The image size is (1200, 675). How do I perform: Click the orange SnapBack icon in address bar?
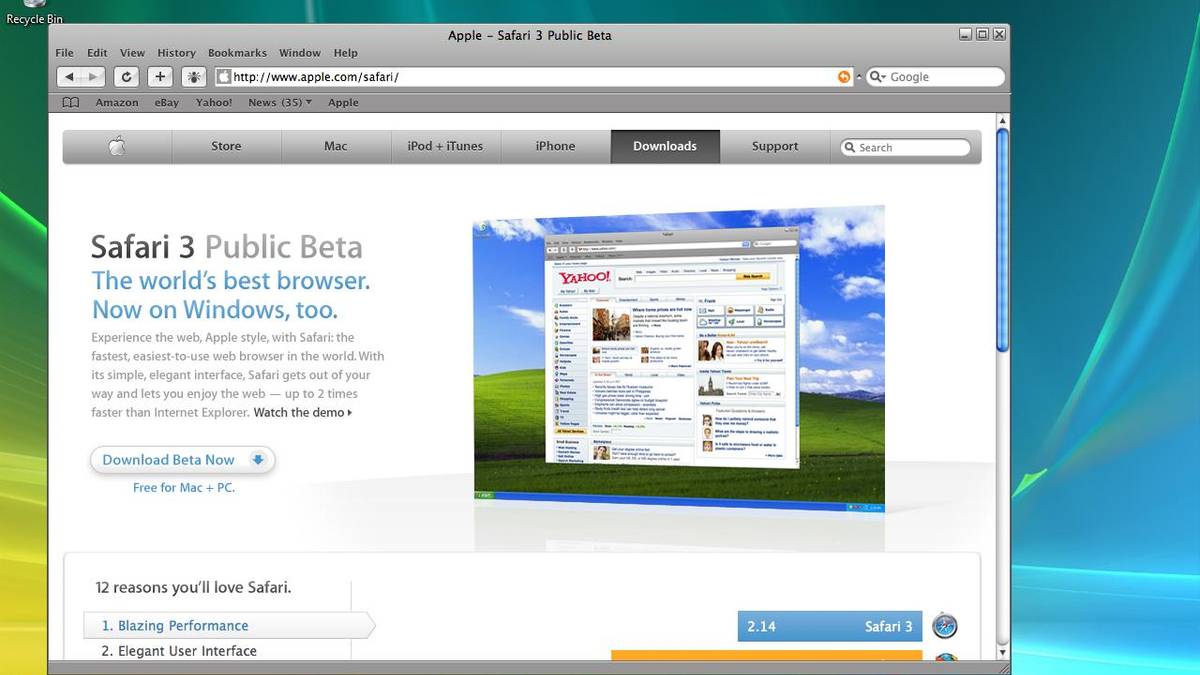click(844, 77)
